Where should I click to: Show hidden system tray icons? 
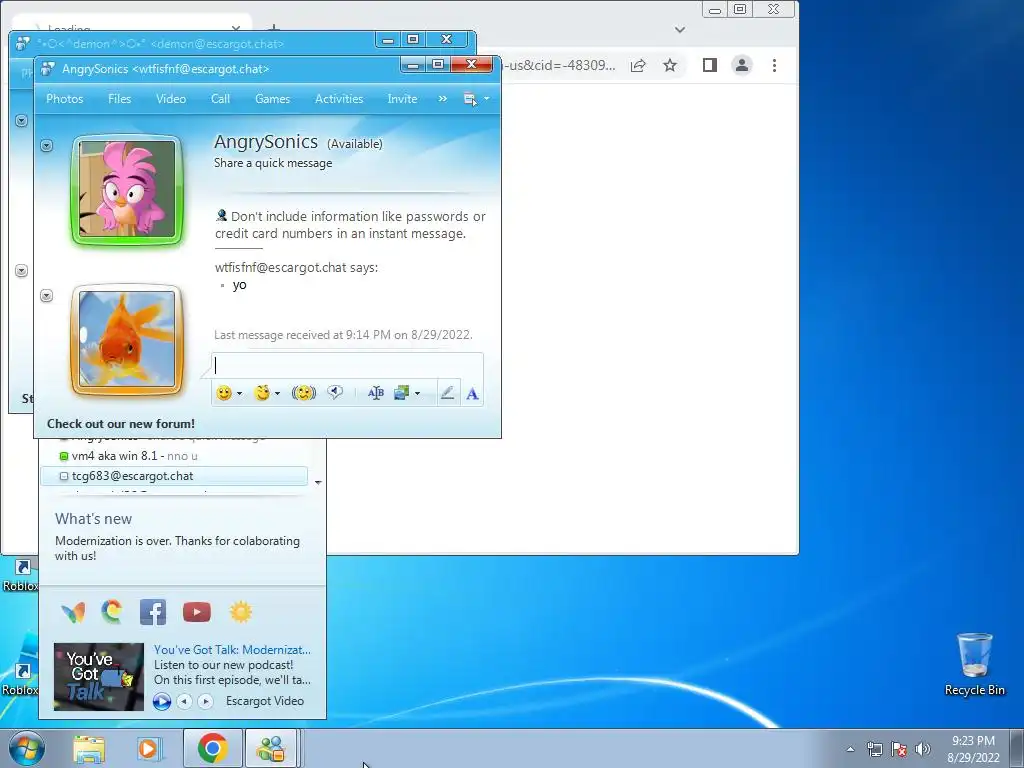pyautogui.click(x=850, y=749)
